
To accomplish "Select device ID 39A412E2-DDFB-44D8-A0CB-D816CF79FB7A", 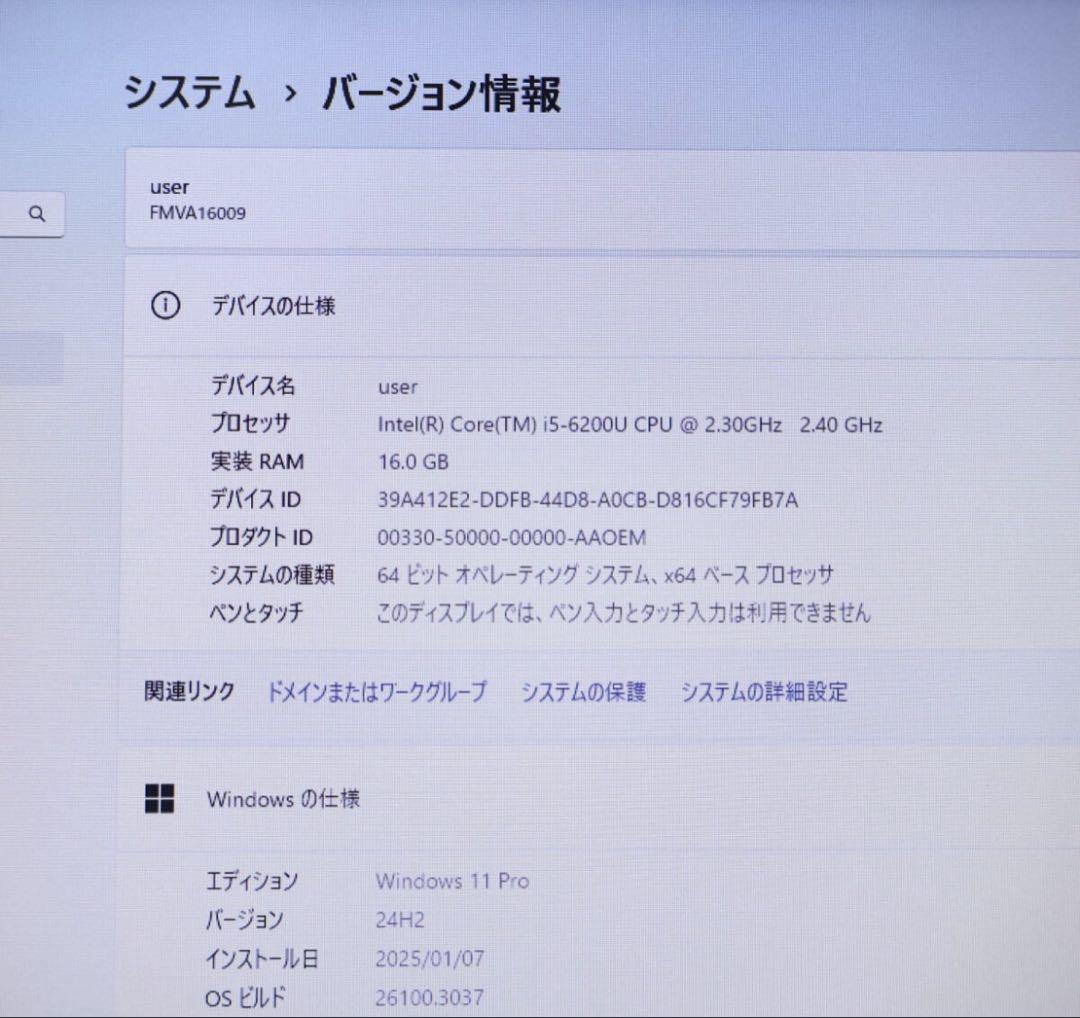I will 588,499.
